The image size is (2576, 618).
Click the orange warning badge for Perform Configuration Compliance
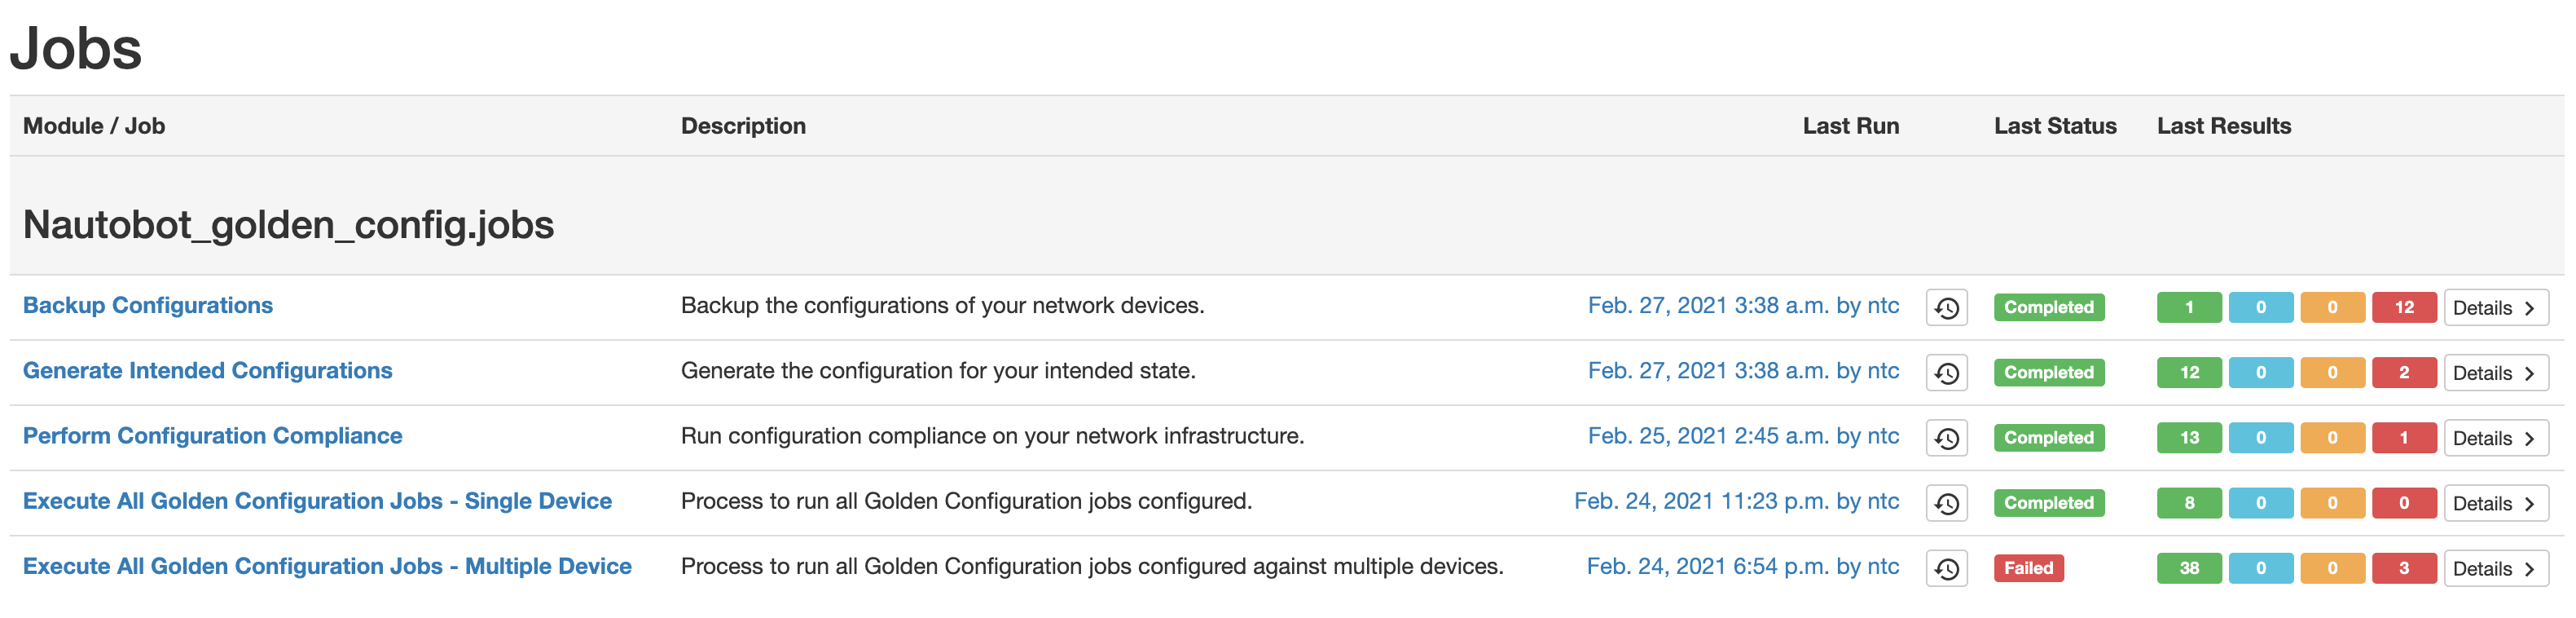pos(2332,437)
